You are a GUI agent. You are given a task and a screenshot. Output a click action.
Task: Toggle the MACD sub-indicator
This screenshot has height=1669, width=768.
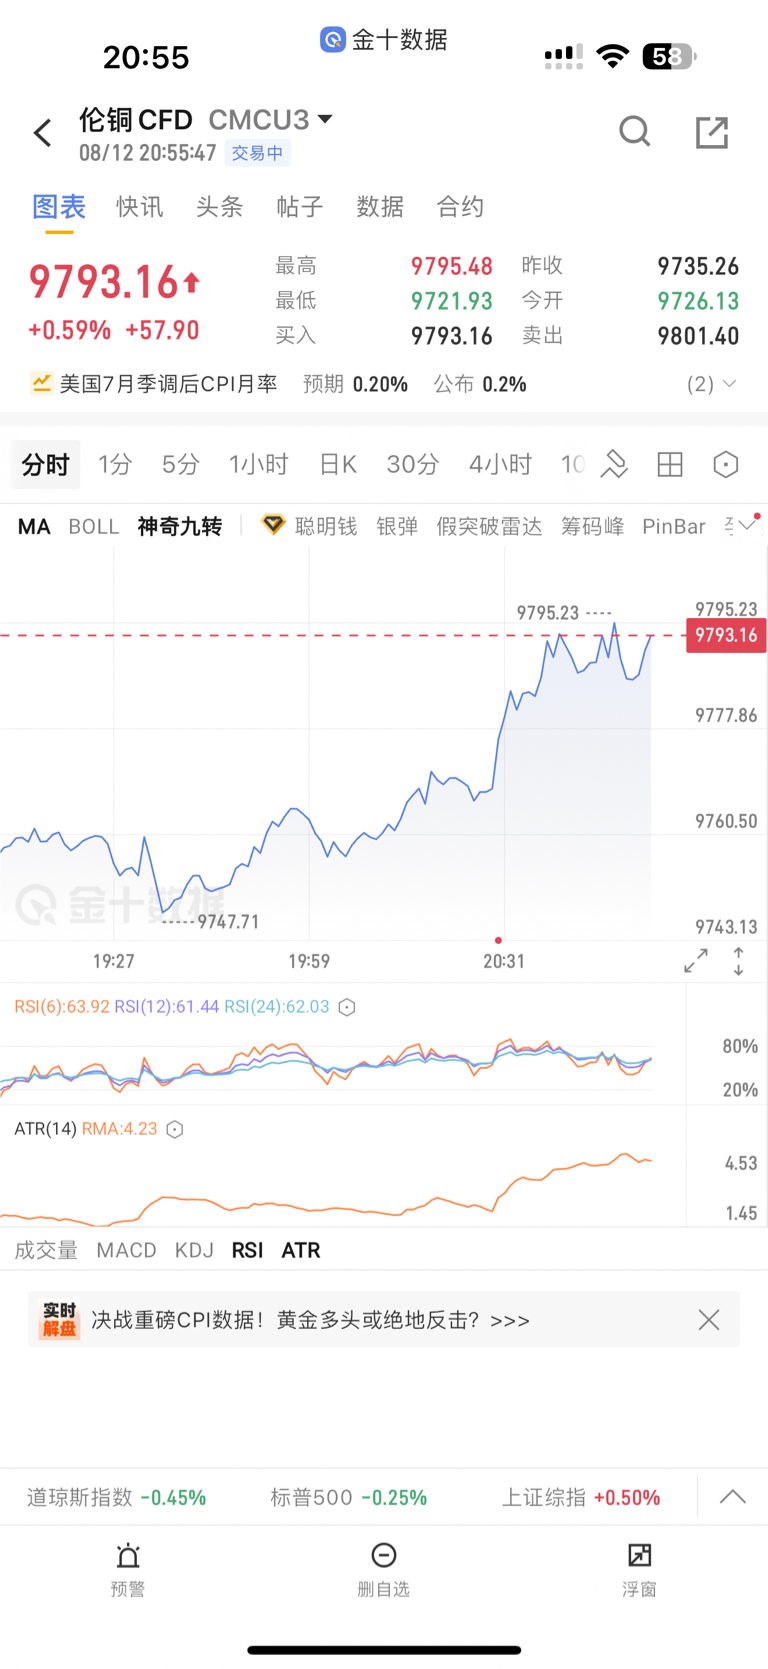127,1250
